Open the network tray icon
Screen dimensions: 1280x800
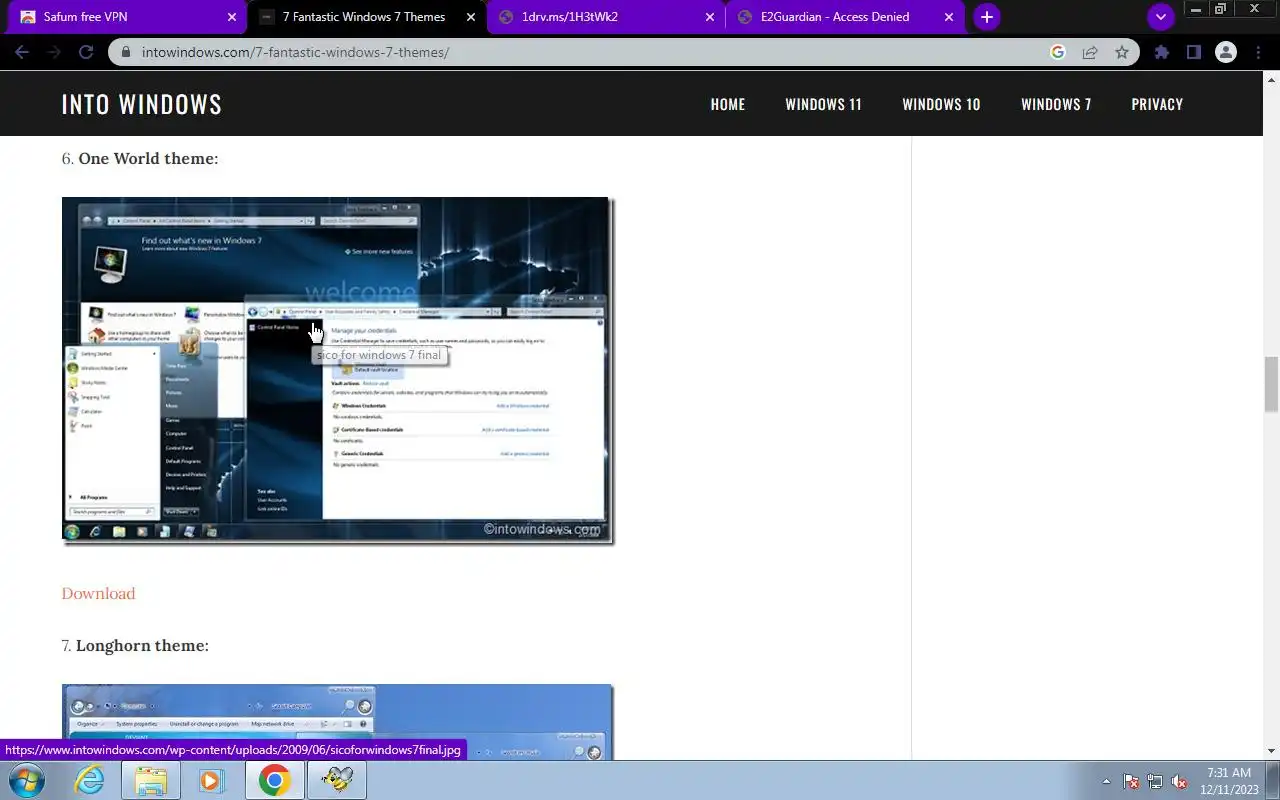click(x=1155, y=781)
